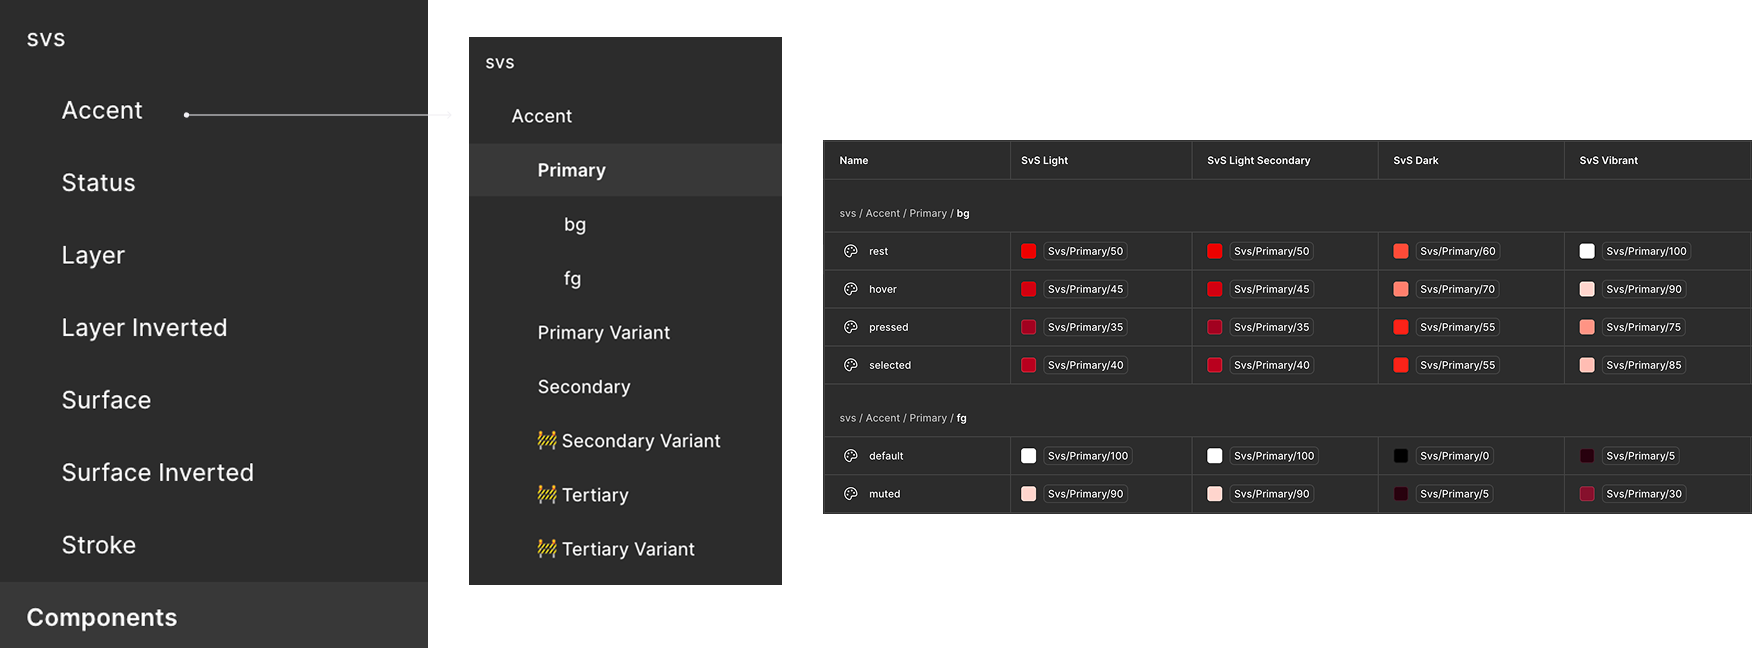Click Svs/Primary/45 chip in SvS Light Secondary column
Viewport: 1752px width, 648px height.
(1271, 289)
